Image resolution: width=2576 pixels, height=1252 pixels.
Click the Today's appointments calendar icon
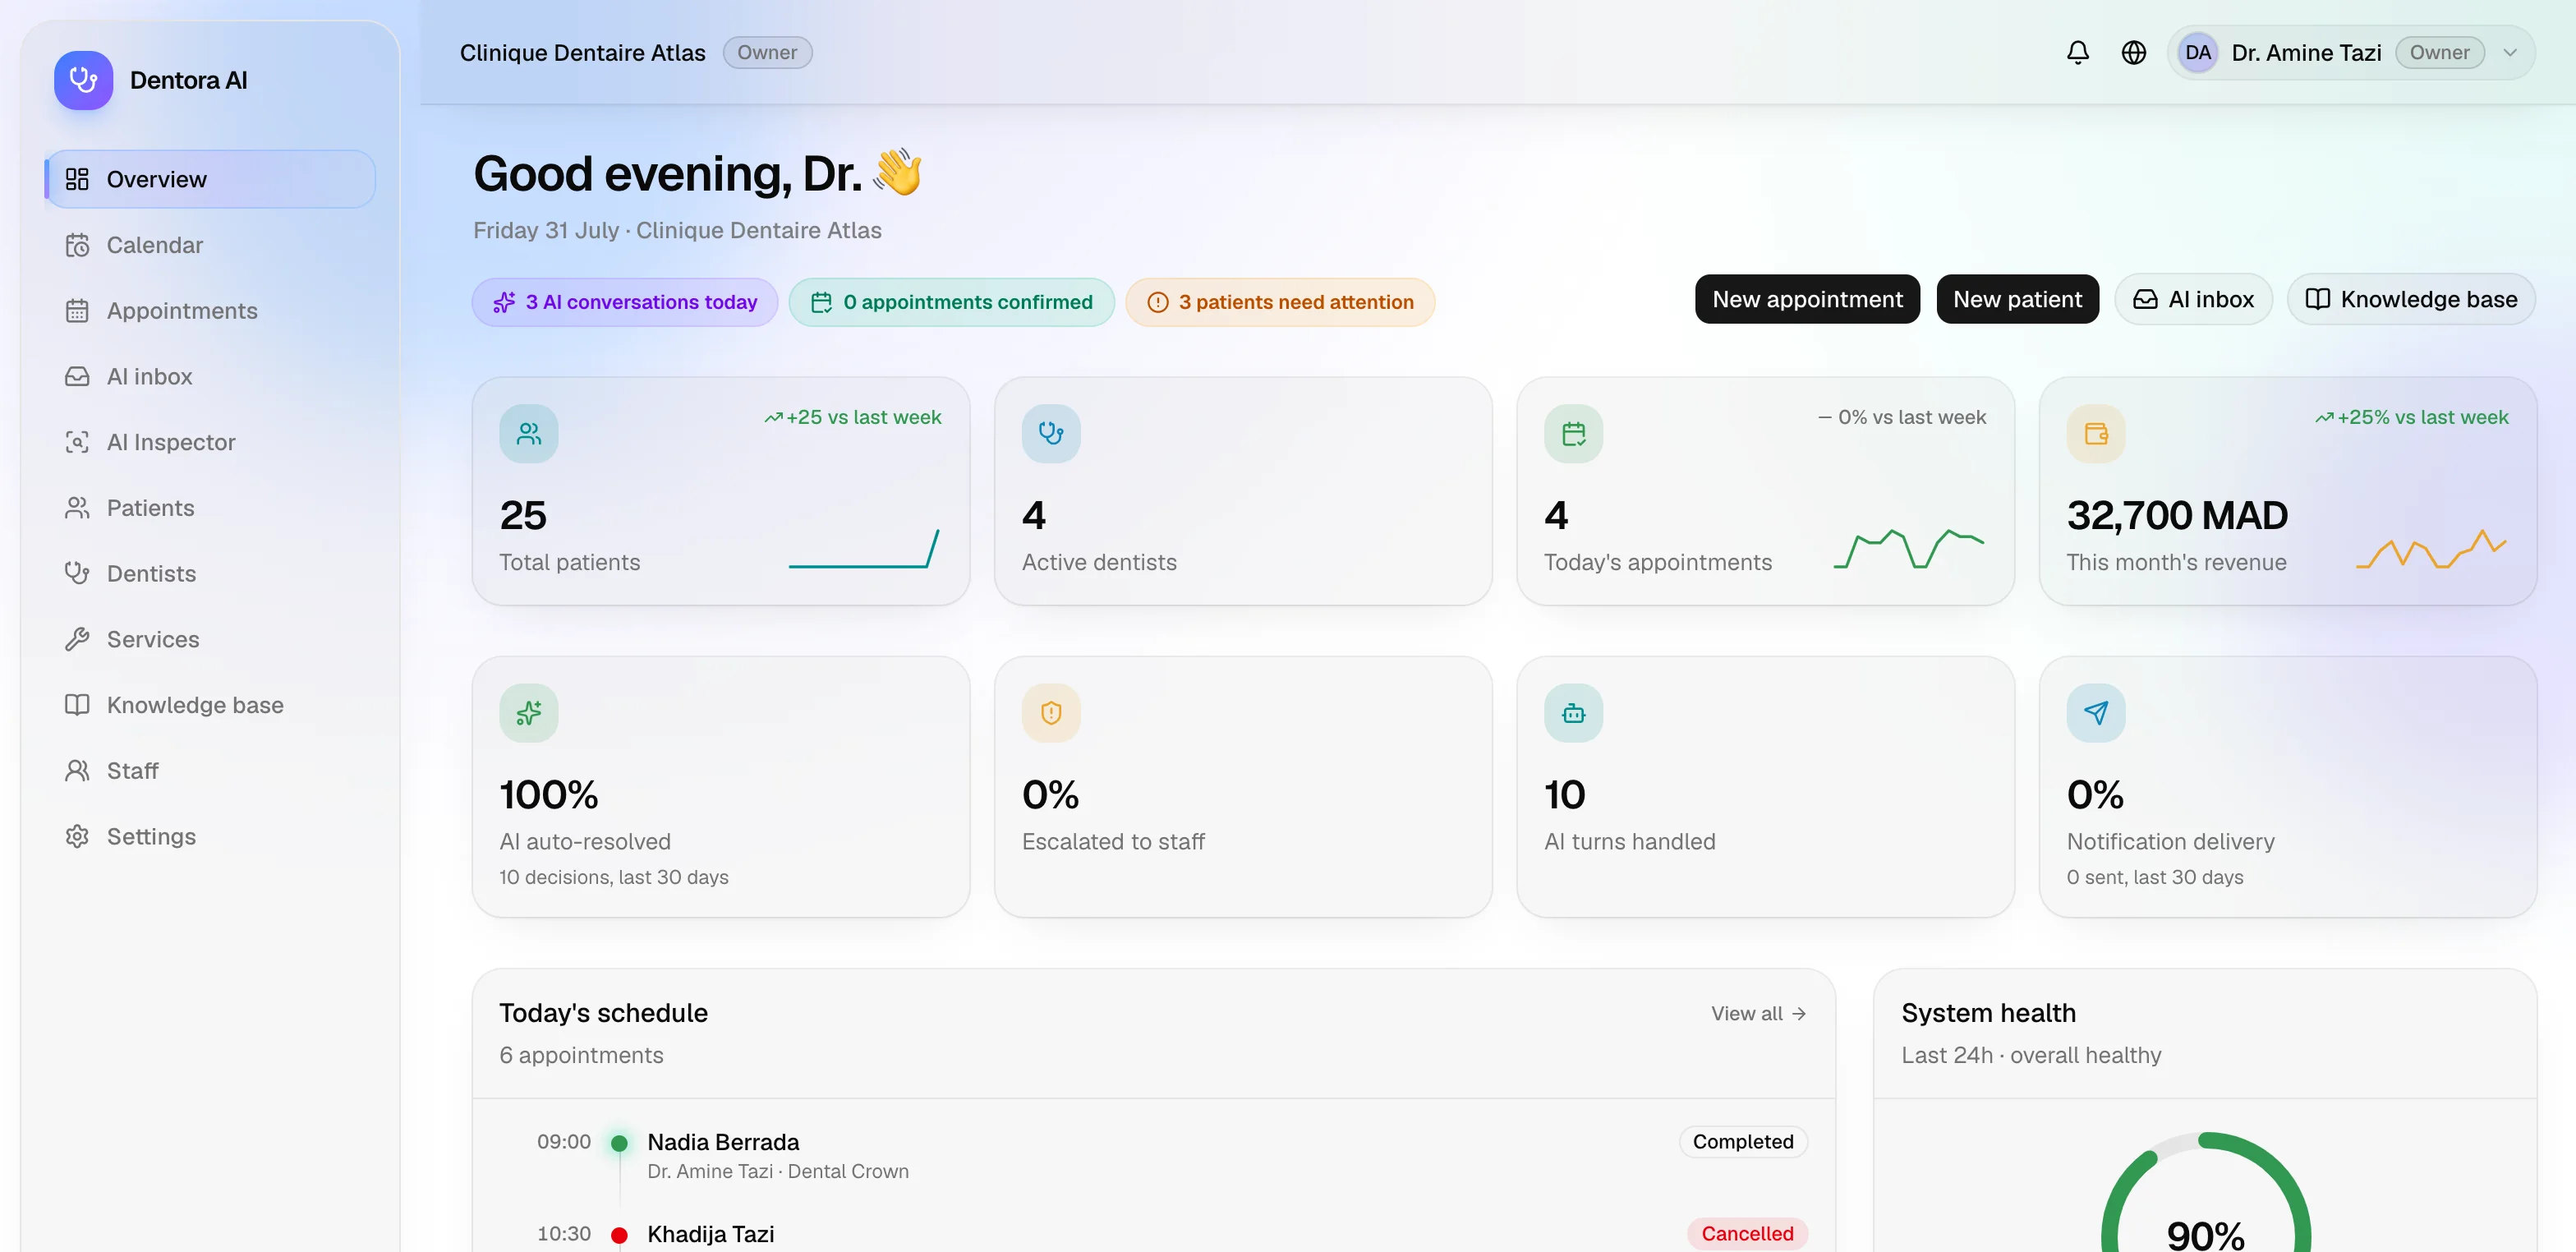pyautogui.click(x=1574, y=433)
